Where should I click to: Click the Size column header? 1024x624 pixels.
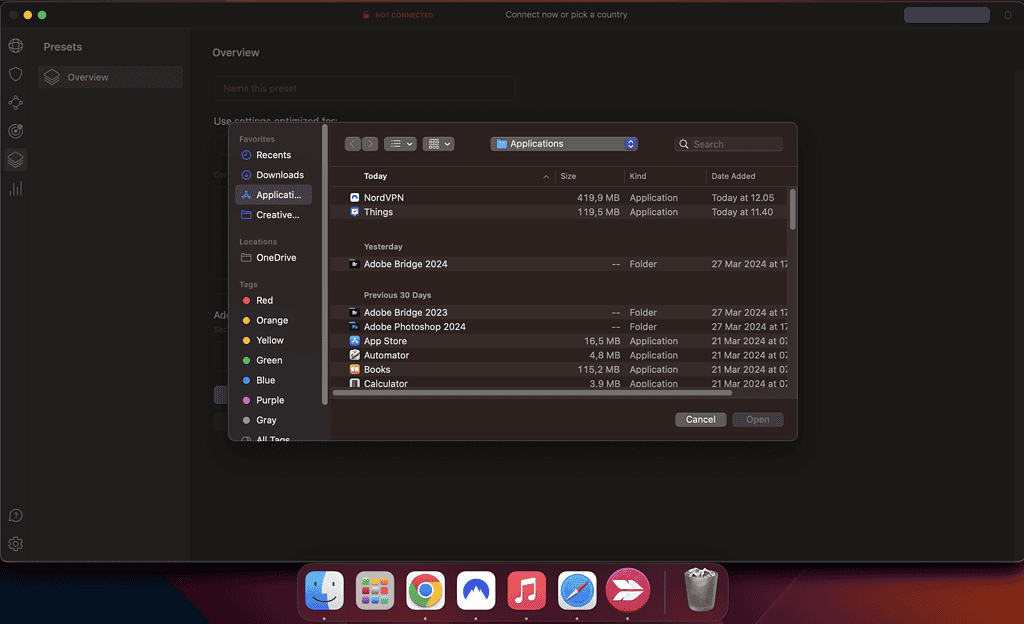[568, 176]
